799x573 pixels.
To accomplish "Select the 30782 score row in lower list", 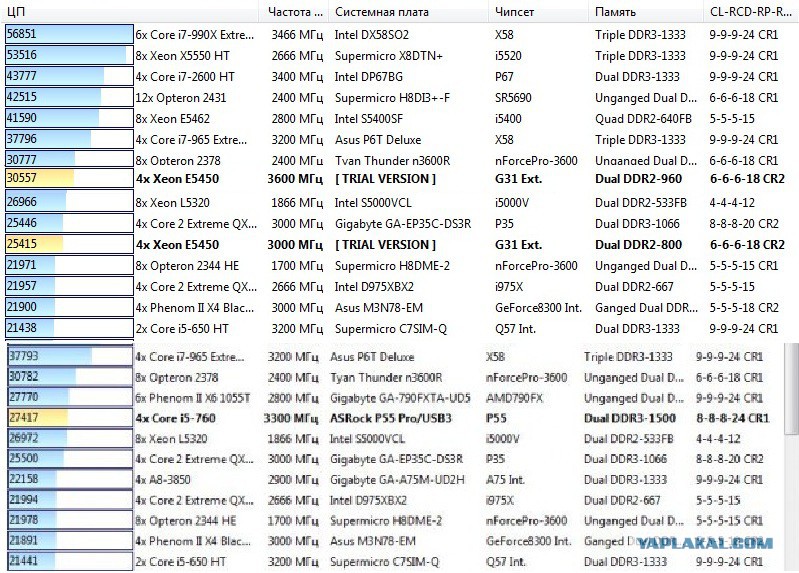I will pyautogui.click(x=386, y=377).
